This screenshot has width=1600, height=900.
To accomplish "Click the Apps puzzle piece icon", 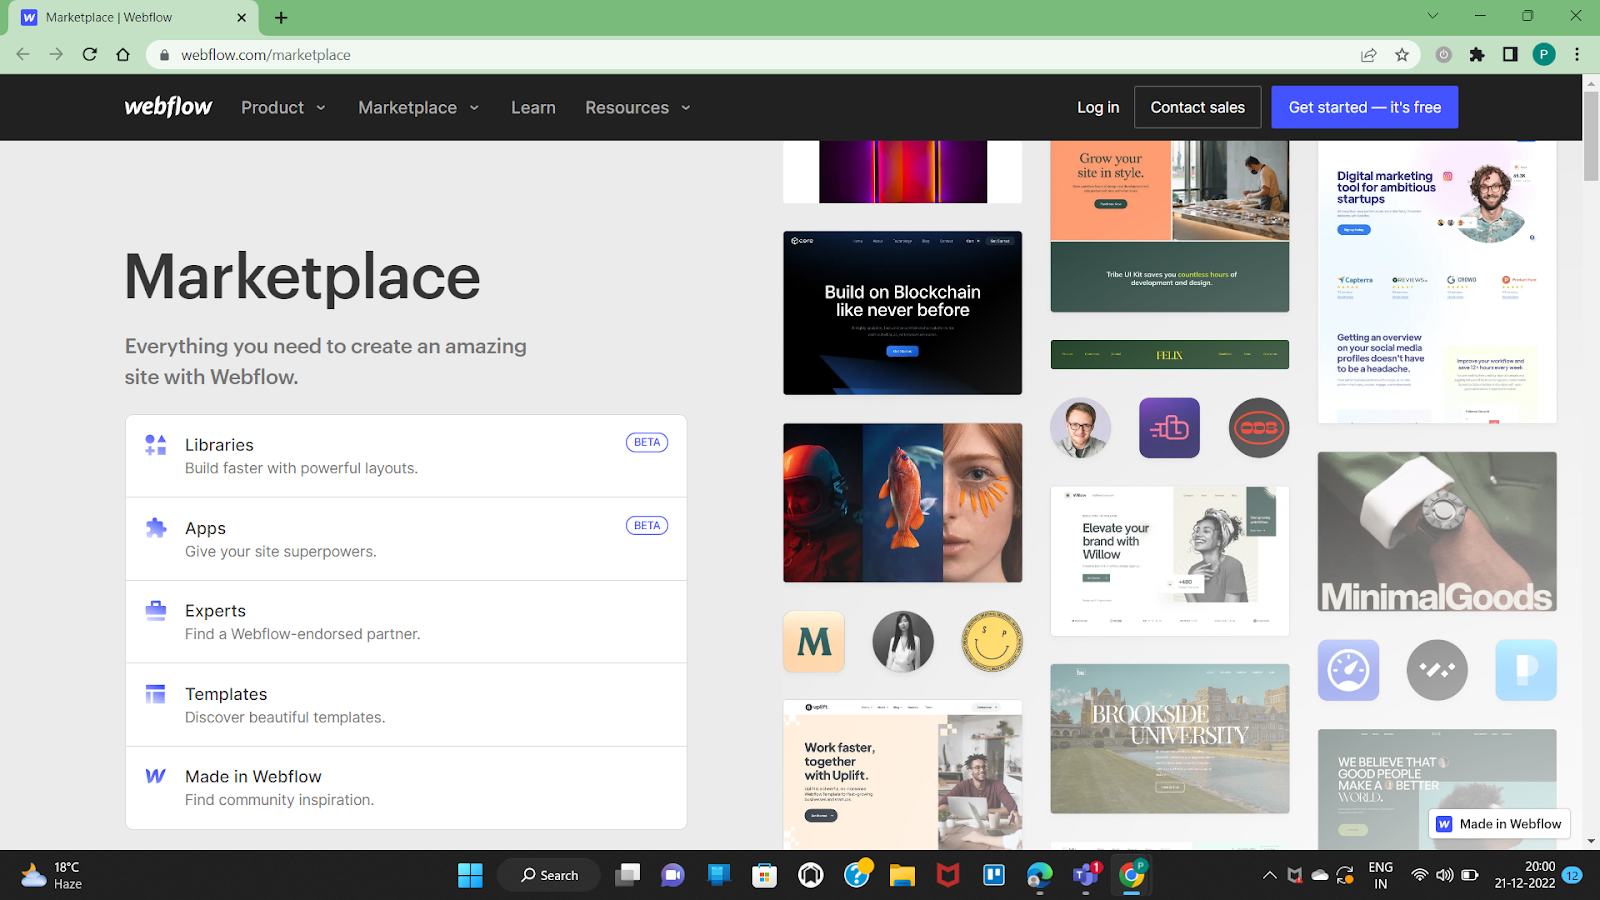I will 156,528.
